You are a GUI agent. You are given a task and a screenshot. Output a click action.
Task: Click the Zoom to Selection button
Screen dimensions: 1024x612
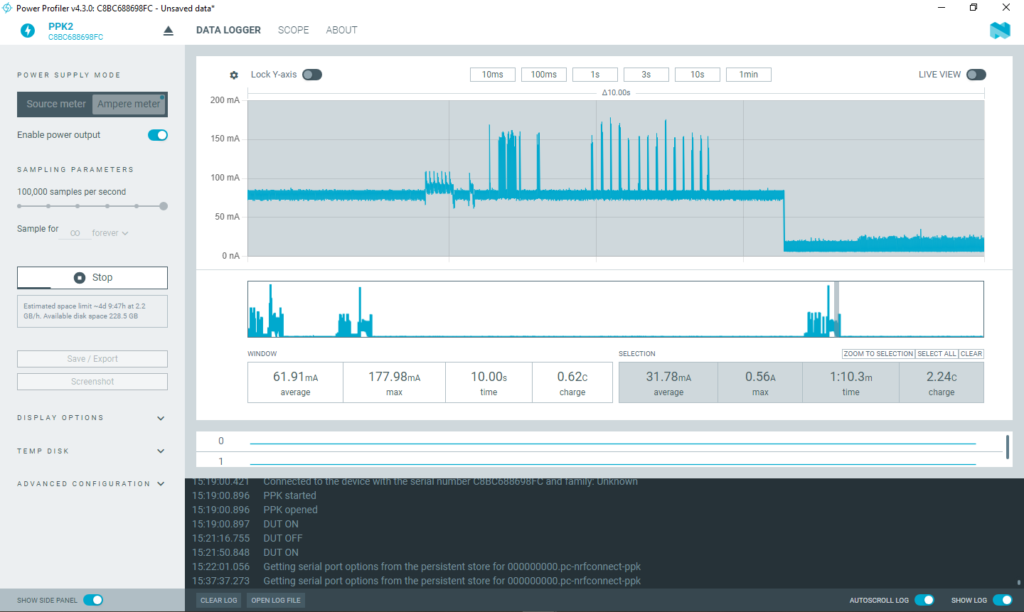(878, 354)
